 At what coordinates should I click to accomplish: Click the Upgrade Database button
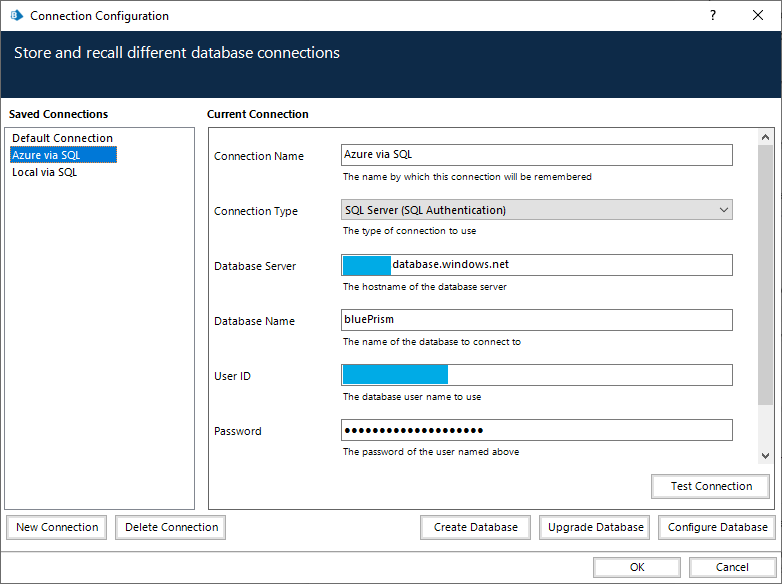click(595, 527)
